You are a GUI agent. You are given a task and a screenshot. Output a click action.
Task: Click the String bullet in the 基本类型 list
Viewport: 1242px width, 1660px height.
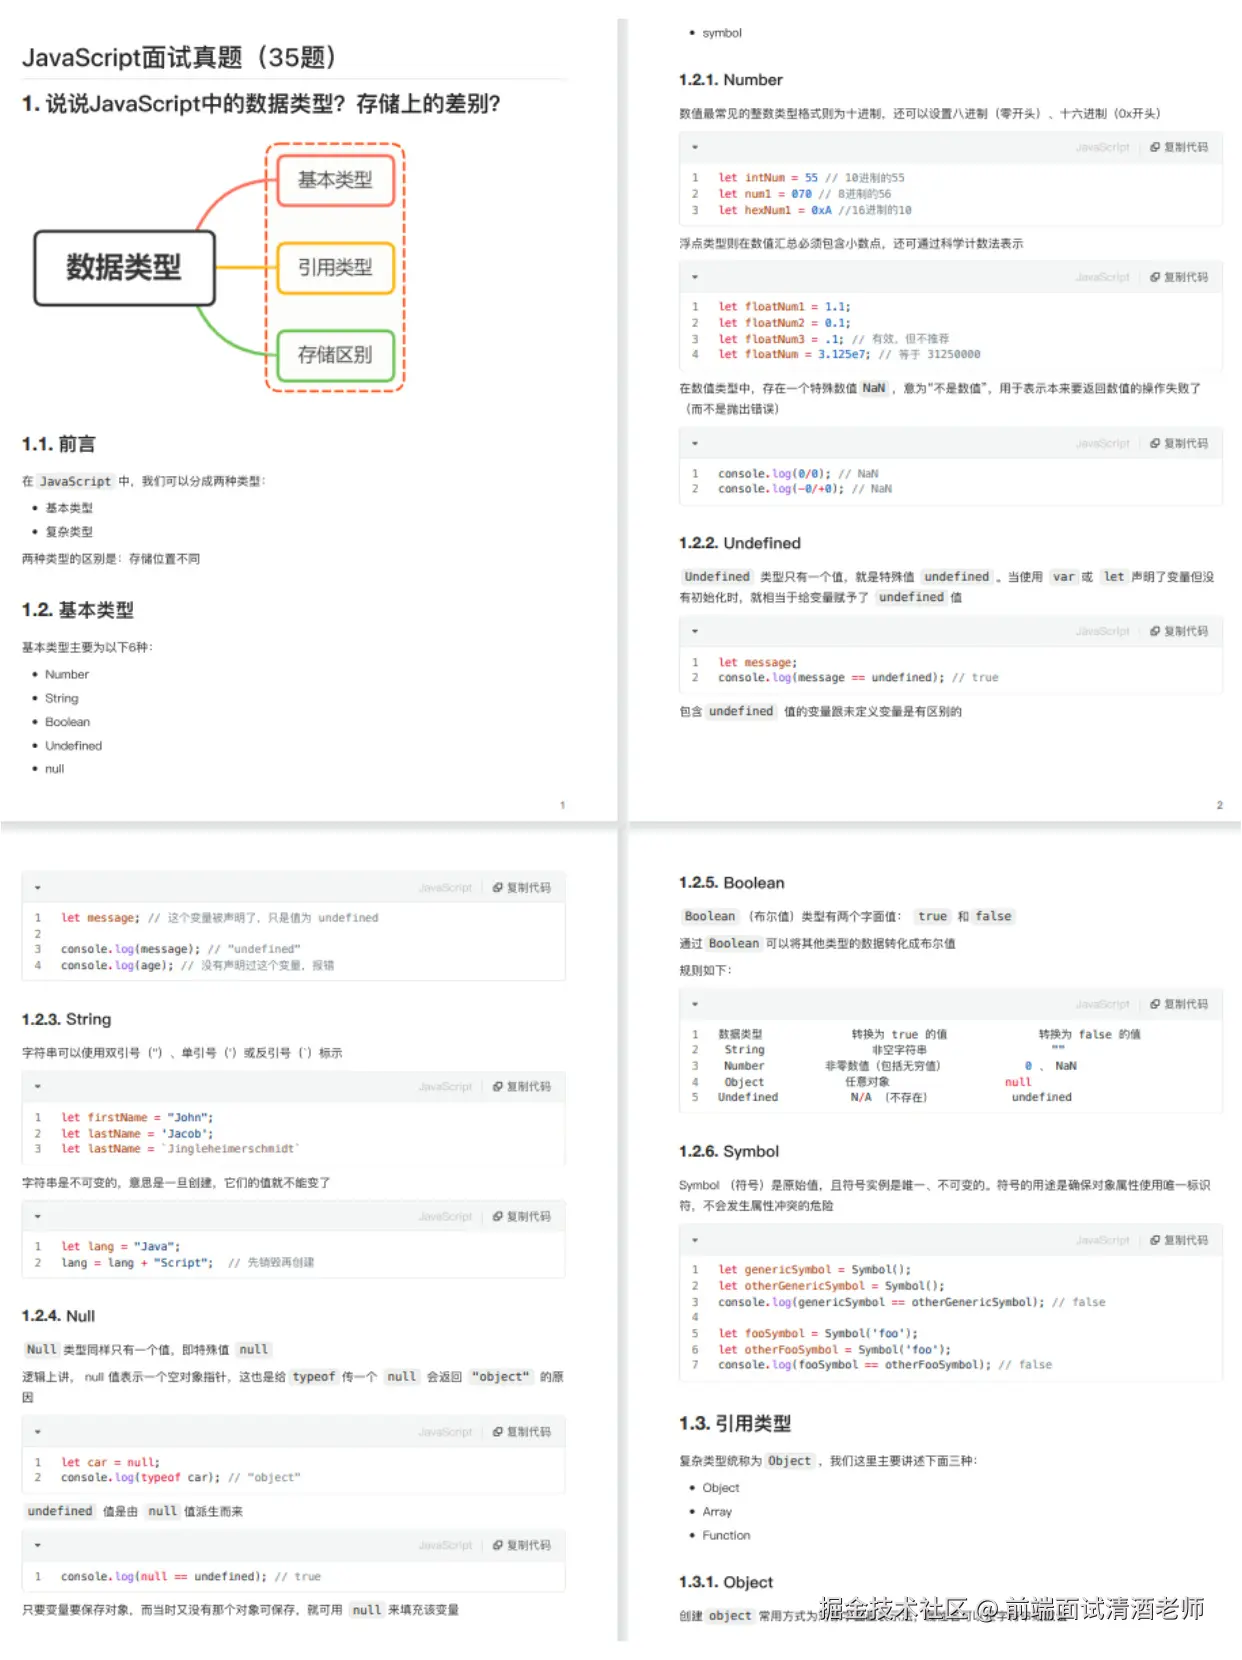coord(62,698)
